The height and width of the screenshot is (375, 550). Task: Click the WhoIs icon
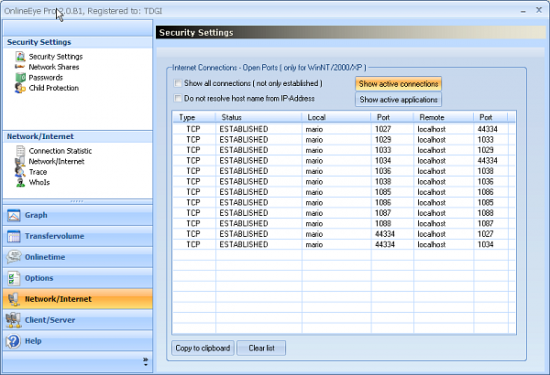[x=21, y=182]
